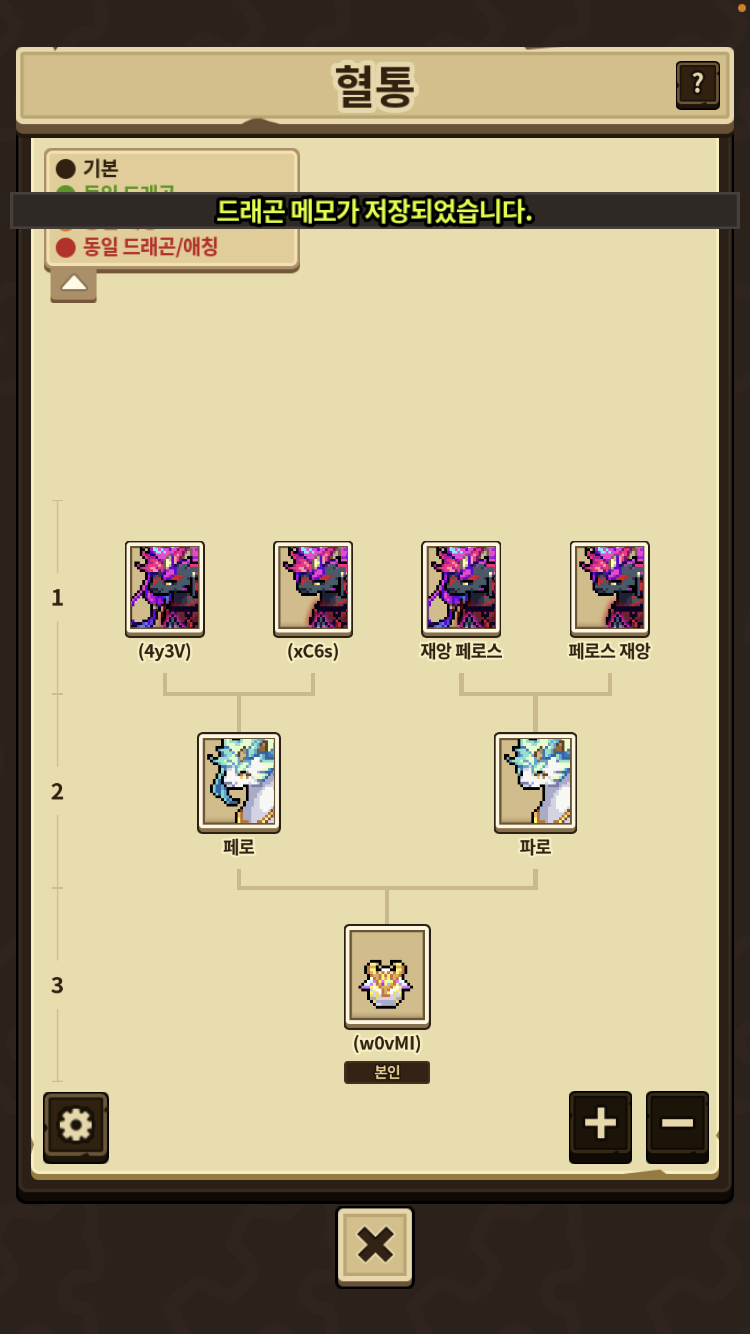This screenshot has height=1334, width=750.
Task: Click generation 2 marker on the scale
Action: click(x=57, y=792)
